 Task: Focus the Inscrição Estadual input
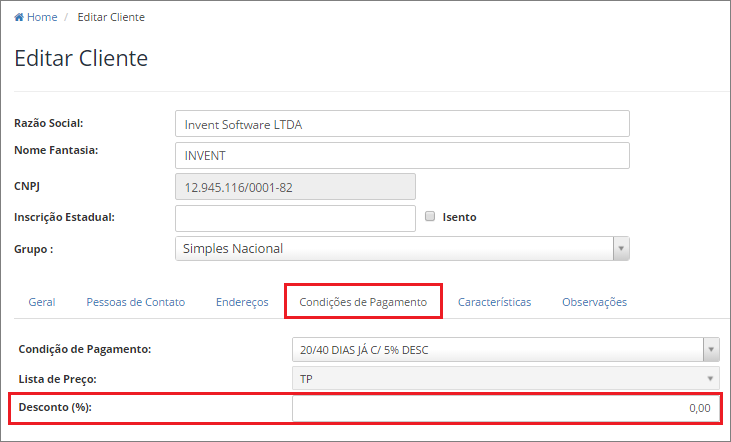295,218
